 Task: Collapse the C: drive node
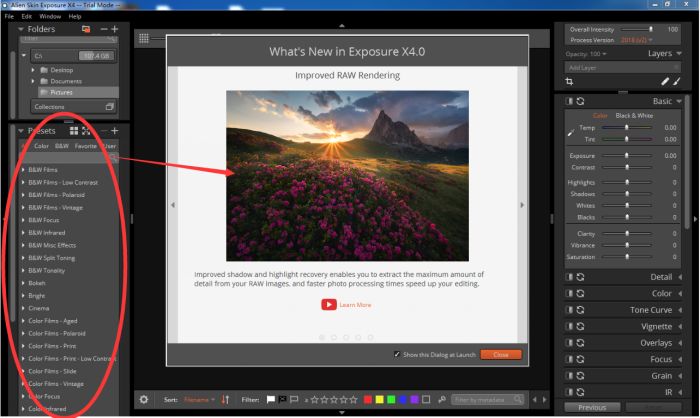pos(24,56)
